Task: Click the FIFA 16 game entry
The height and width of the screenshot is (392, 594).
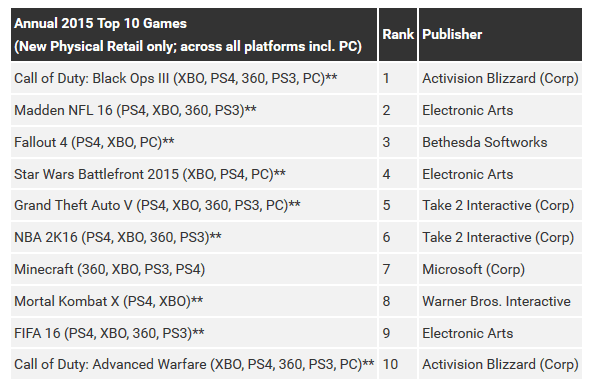Action: (109, 333)
